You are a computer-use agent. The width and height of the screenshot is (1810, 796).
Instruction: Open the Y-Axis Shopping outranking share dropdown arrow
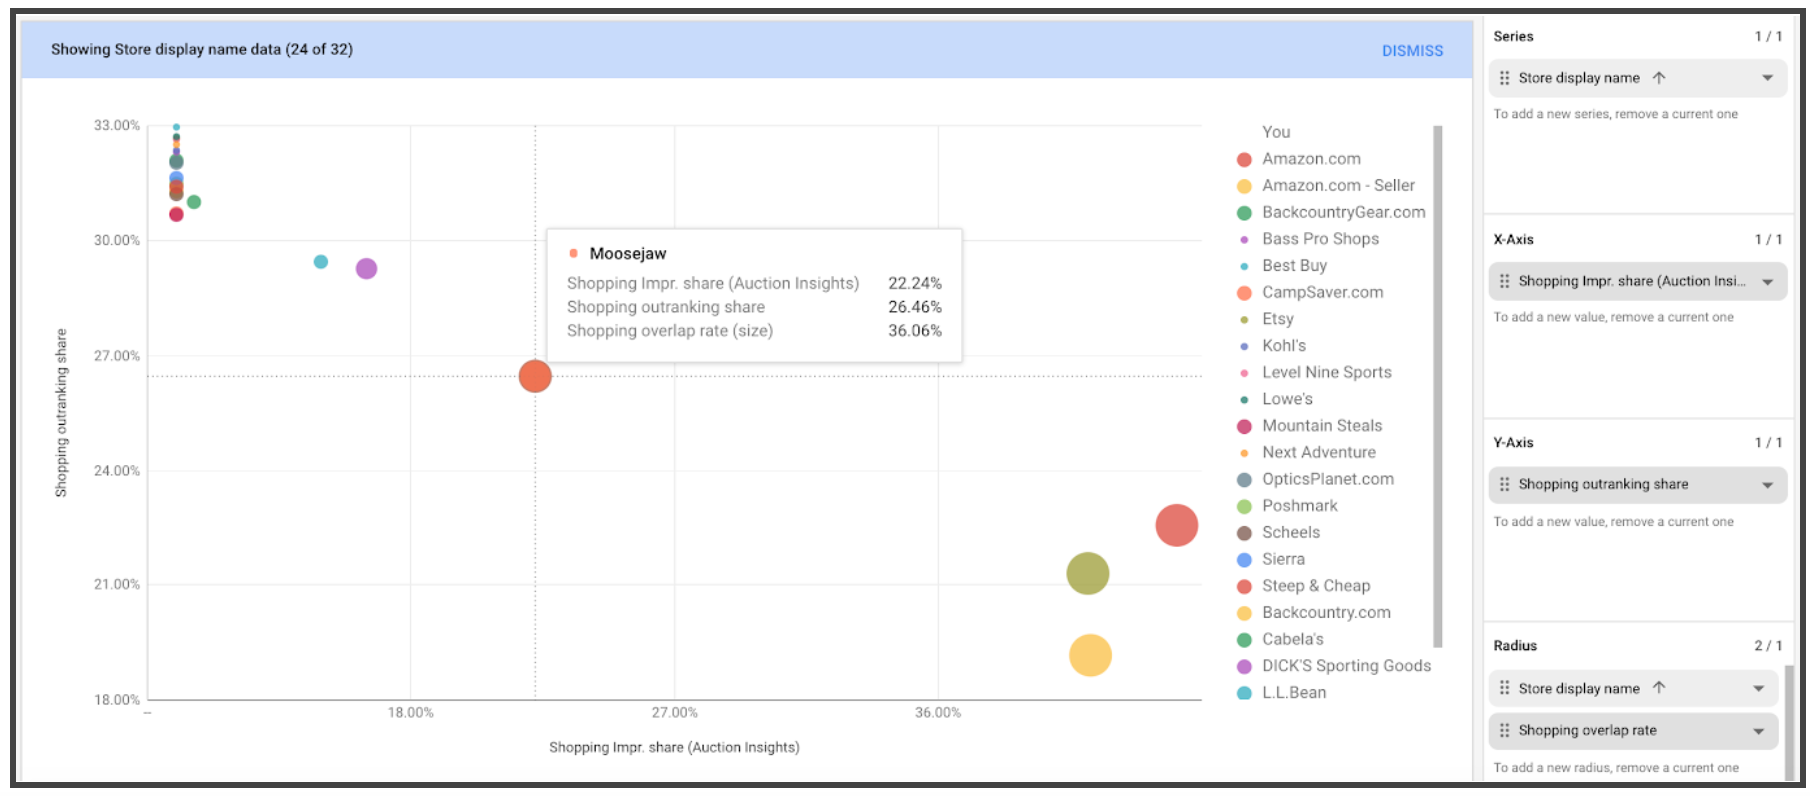click(1767, 485)
